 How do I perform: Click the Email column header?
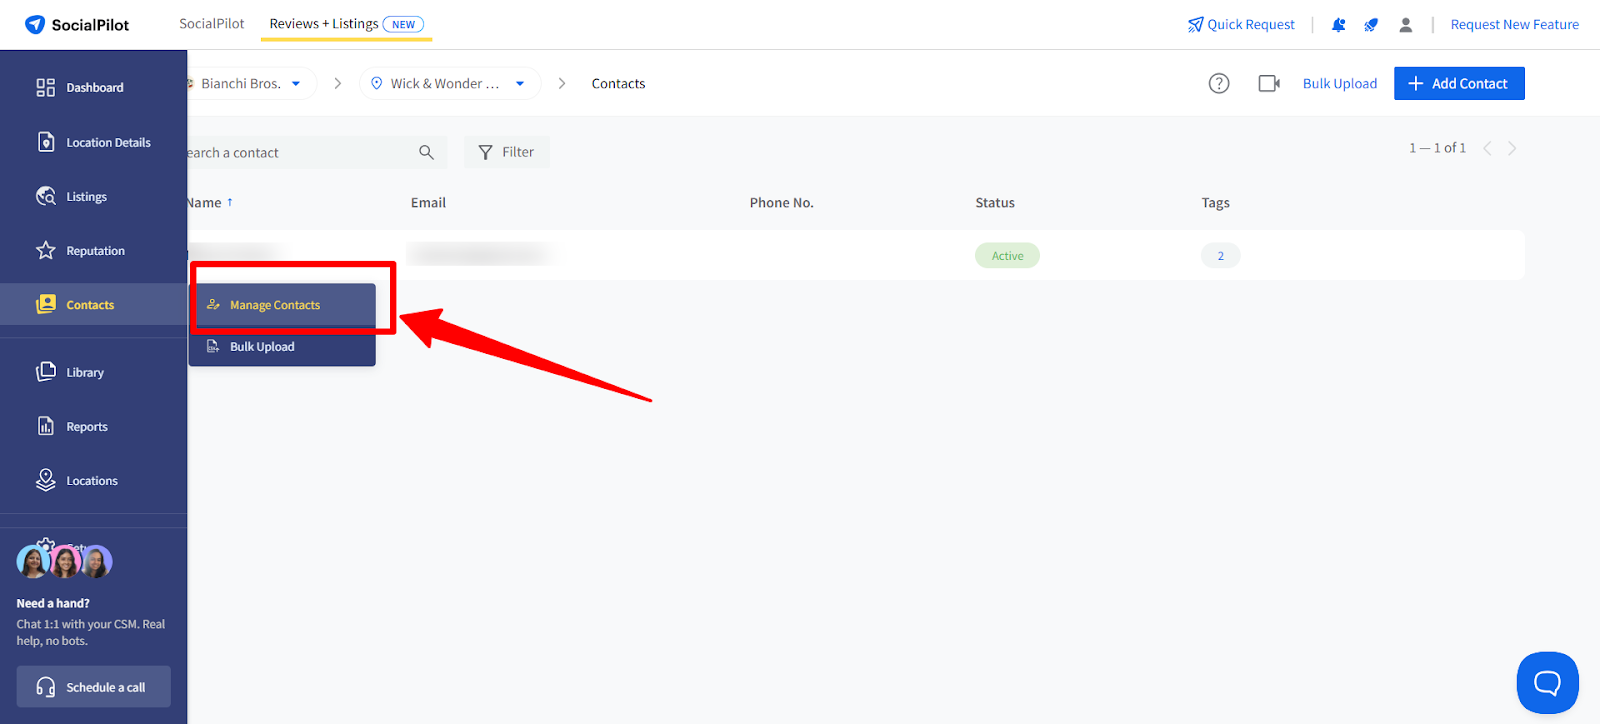(x=428, y=203)
